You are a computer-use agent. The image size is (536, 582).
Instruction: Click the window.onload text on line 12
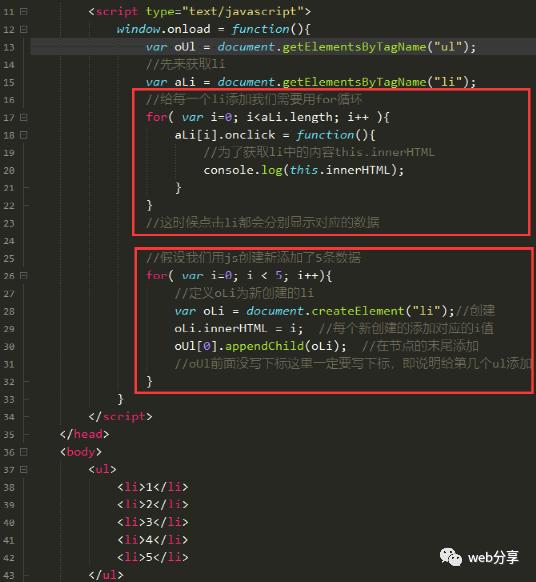[x=164, y=29]
